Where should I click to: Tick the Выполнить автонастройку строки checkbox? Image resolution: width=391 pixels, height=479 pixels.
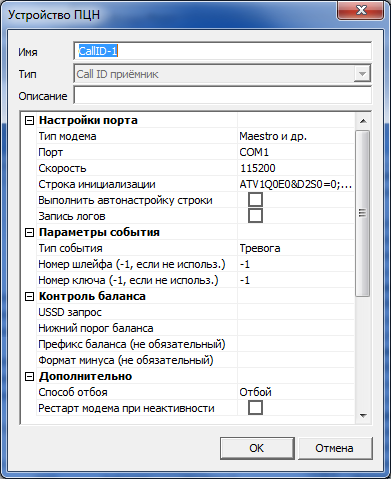pyautogui.click(x=255, y=200)
